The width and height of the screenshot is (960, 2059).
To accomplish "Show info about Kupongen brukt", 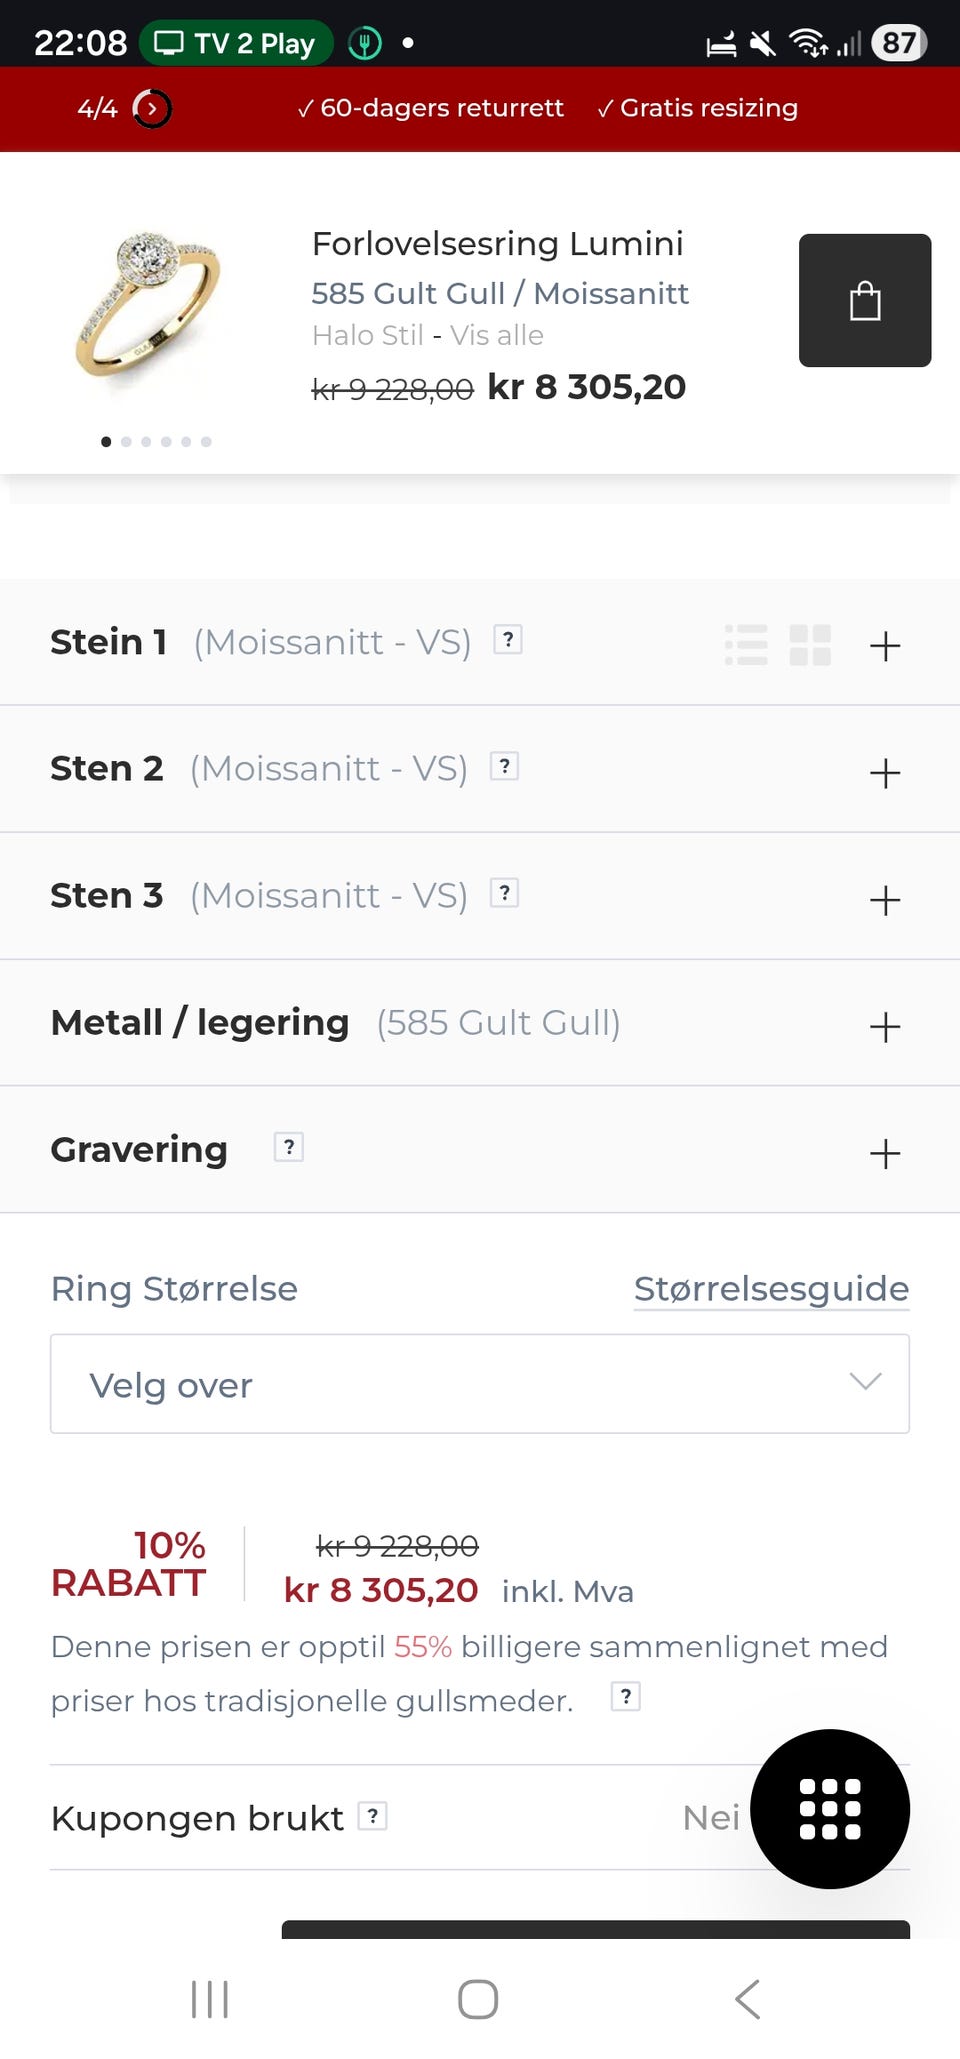I will (x=373, y=1816).
